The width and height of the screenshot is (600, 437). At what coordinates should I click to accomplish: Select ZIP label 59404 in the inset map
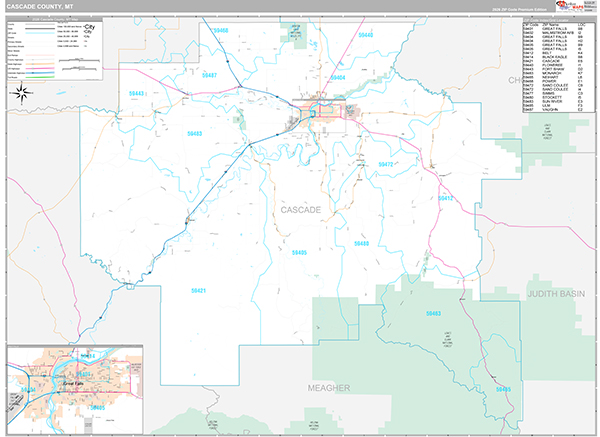tap(28, 390)
